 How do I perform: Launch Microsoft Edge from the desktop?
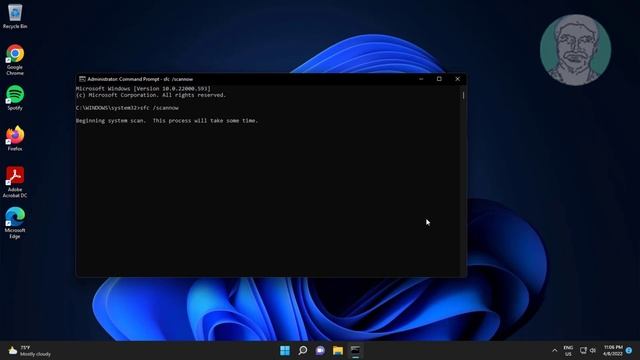(x=15, y=223)
